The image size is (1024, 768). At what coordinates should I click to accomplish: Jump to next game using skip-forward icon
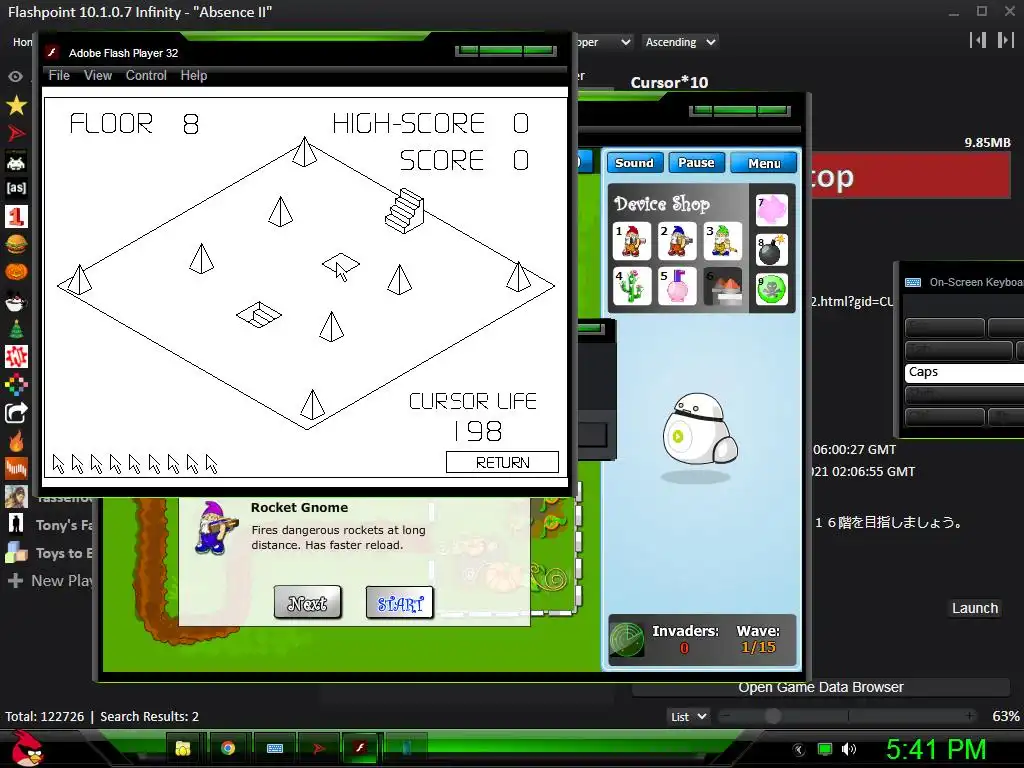pyautogui.click(x=1006, y=40)
